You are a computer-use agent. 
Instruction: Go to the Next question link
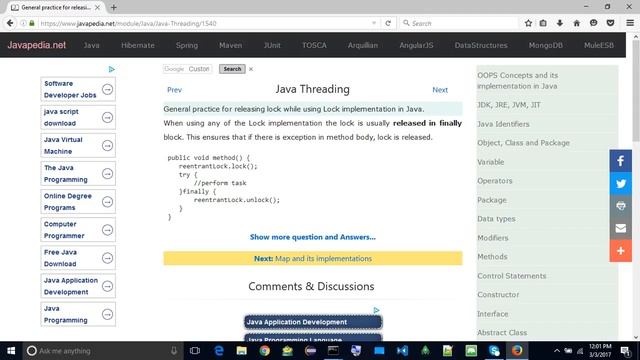[x=440, y=90]
